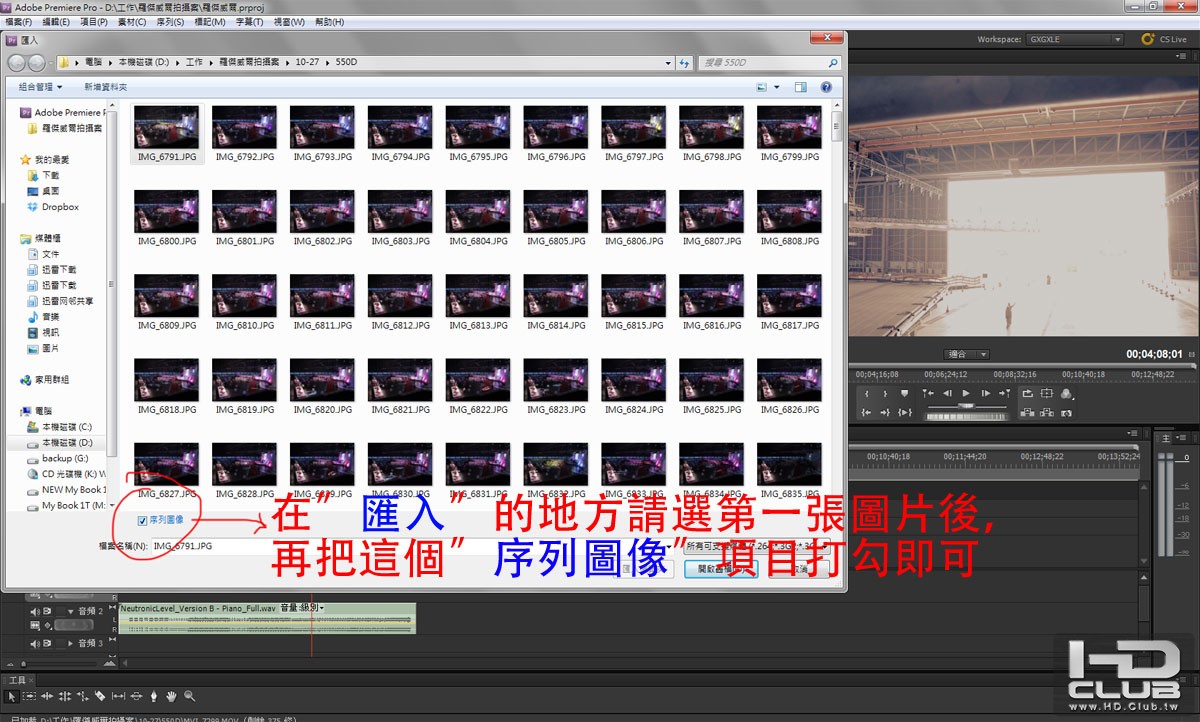Select the Razor tool
Screen dimensions: 1200x722
point(100,696)
